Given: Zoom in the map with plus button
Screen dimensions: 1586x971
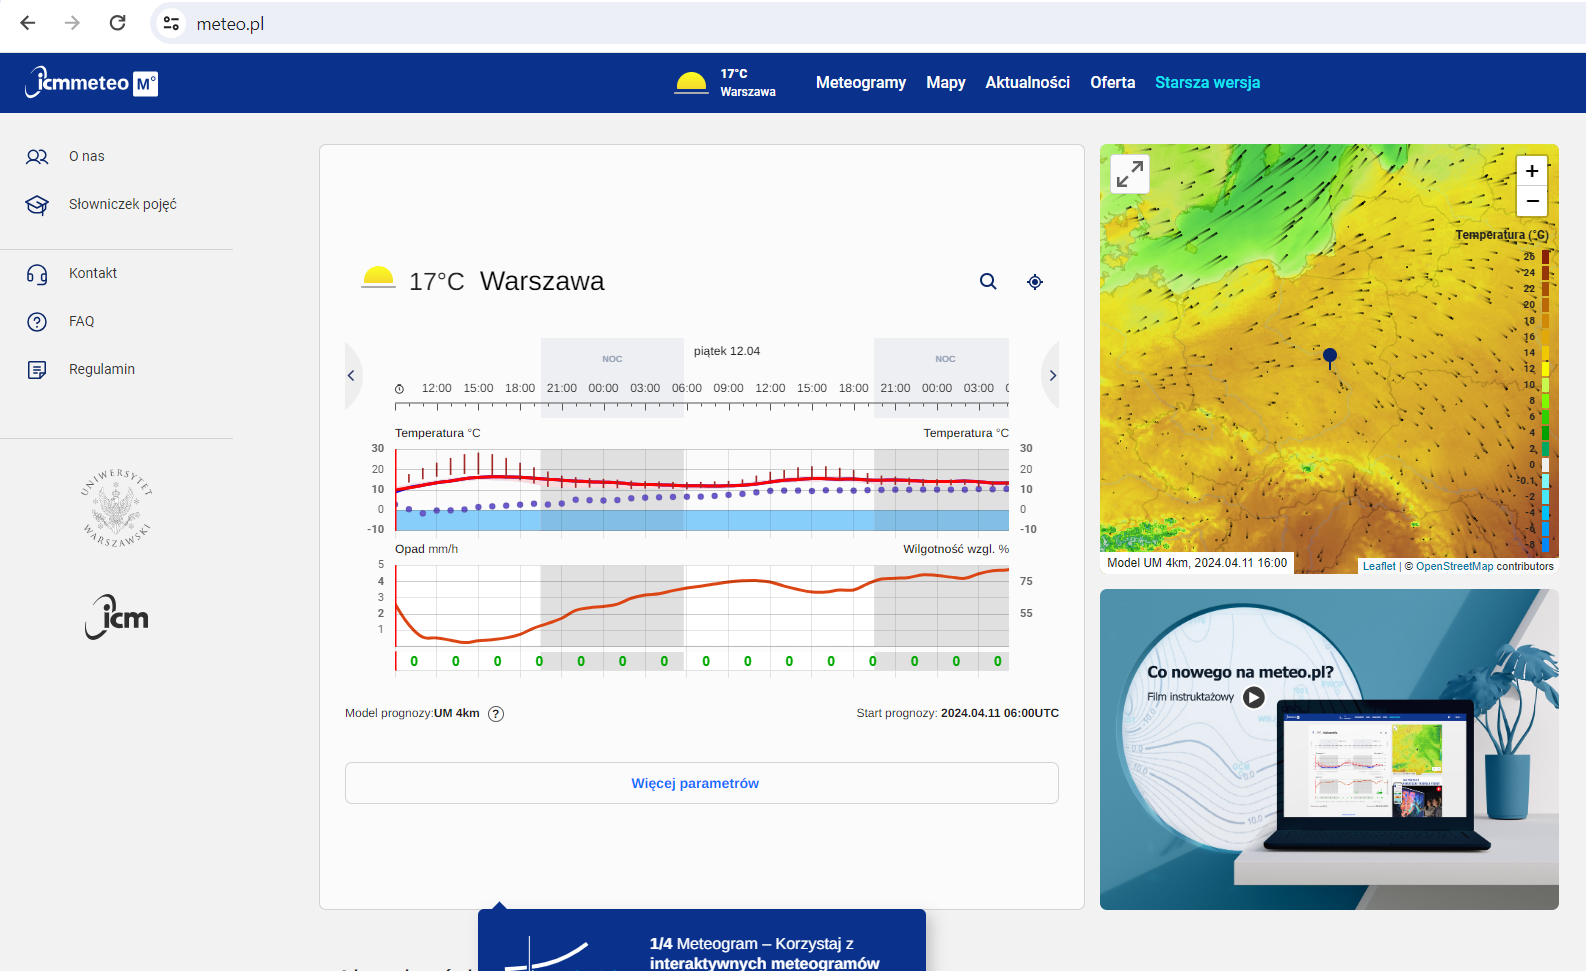Looking at the screenshot, I should pyautogui.click(x=1532, y=171).
